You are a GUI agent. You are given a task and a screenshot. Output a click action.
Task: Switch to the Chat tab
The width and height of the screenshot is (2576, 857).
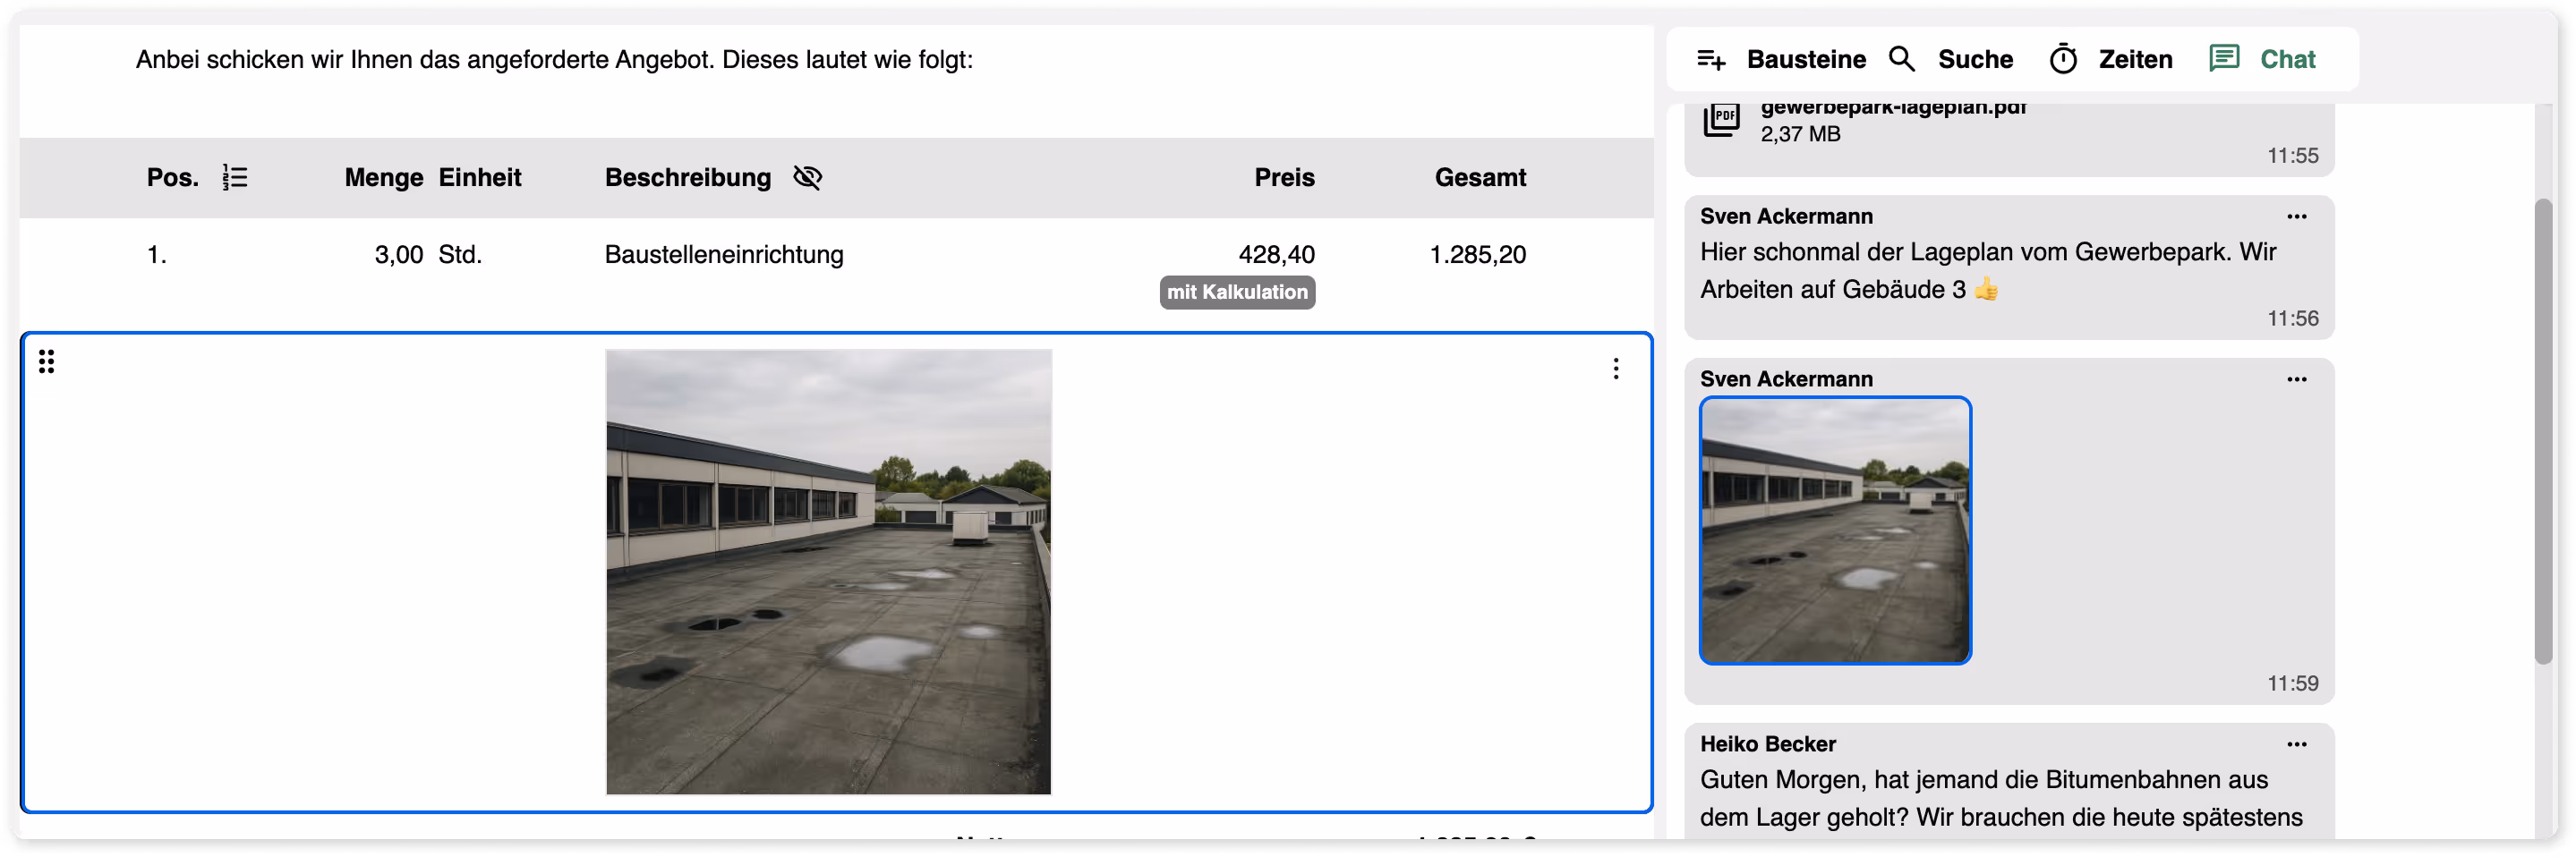2262,59
